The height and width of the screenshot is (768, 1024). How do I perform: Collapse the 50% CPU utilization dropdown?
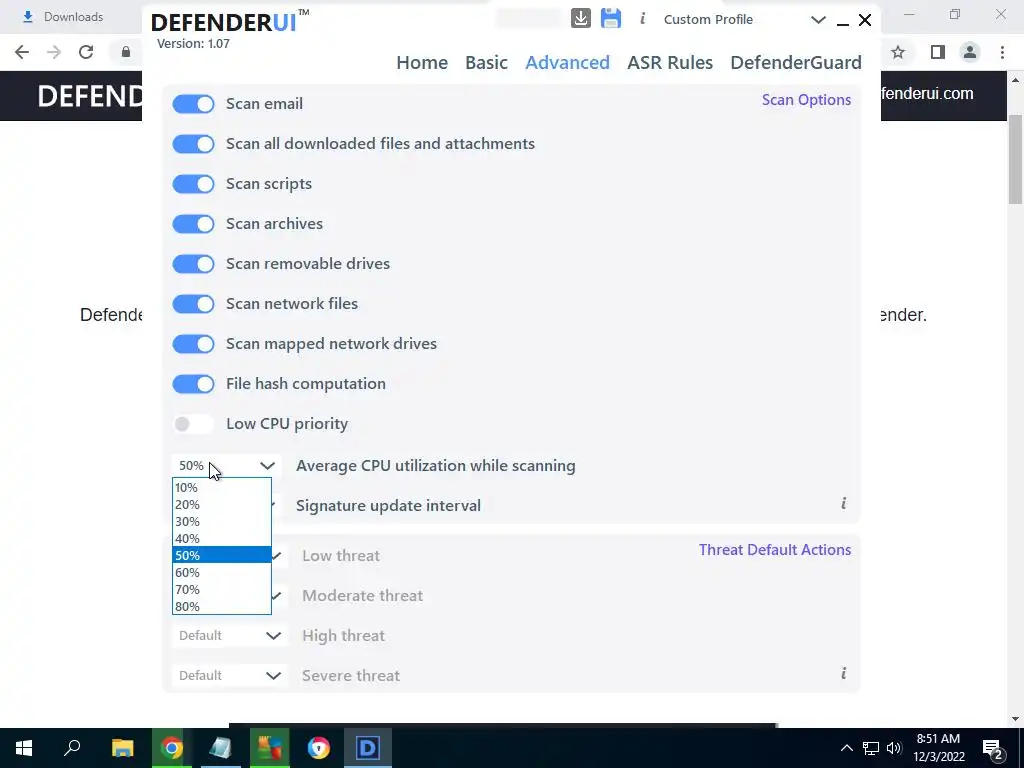tap(226, 466)
